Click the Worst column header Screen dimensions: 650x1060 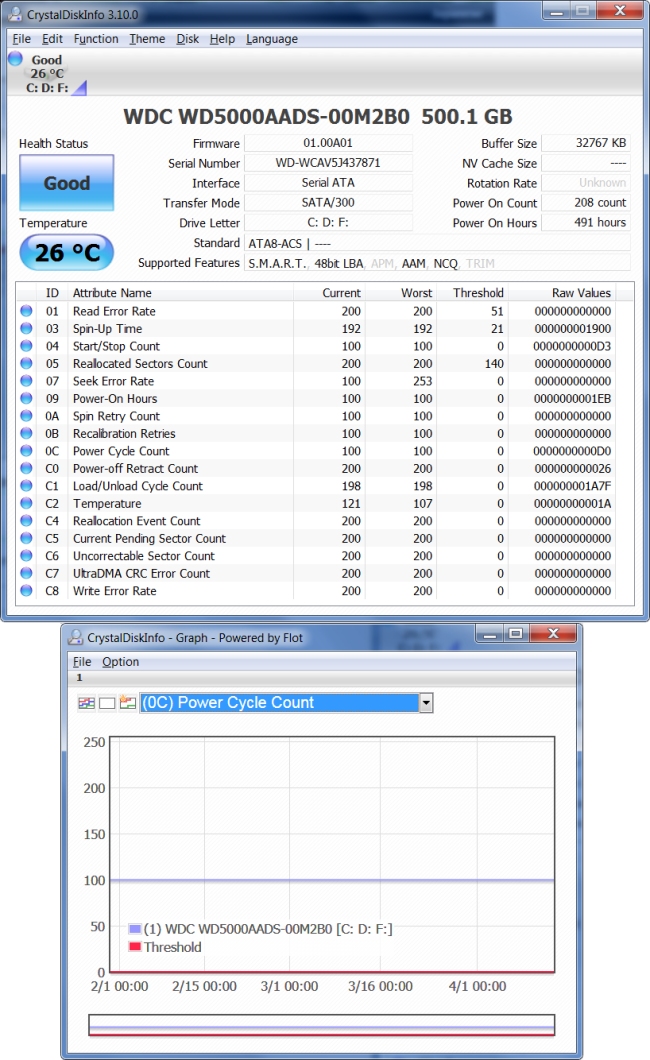tap(401, 293)
